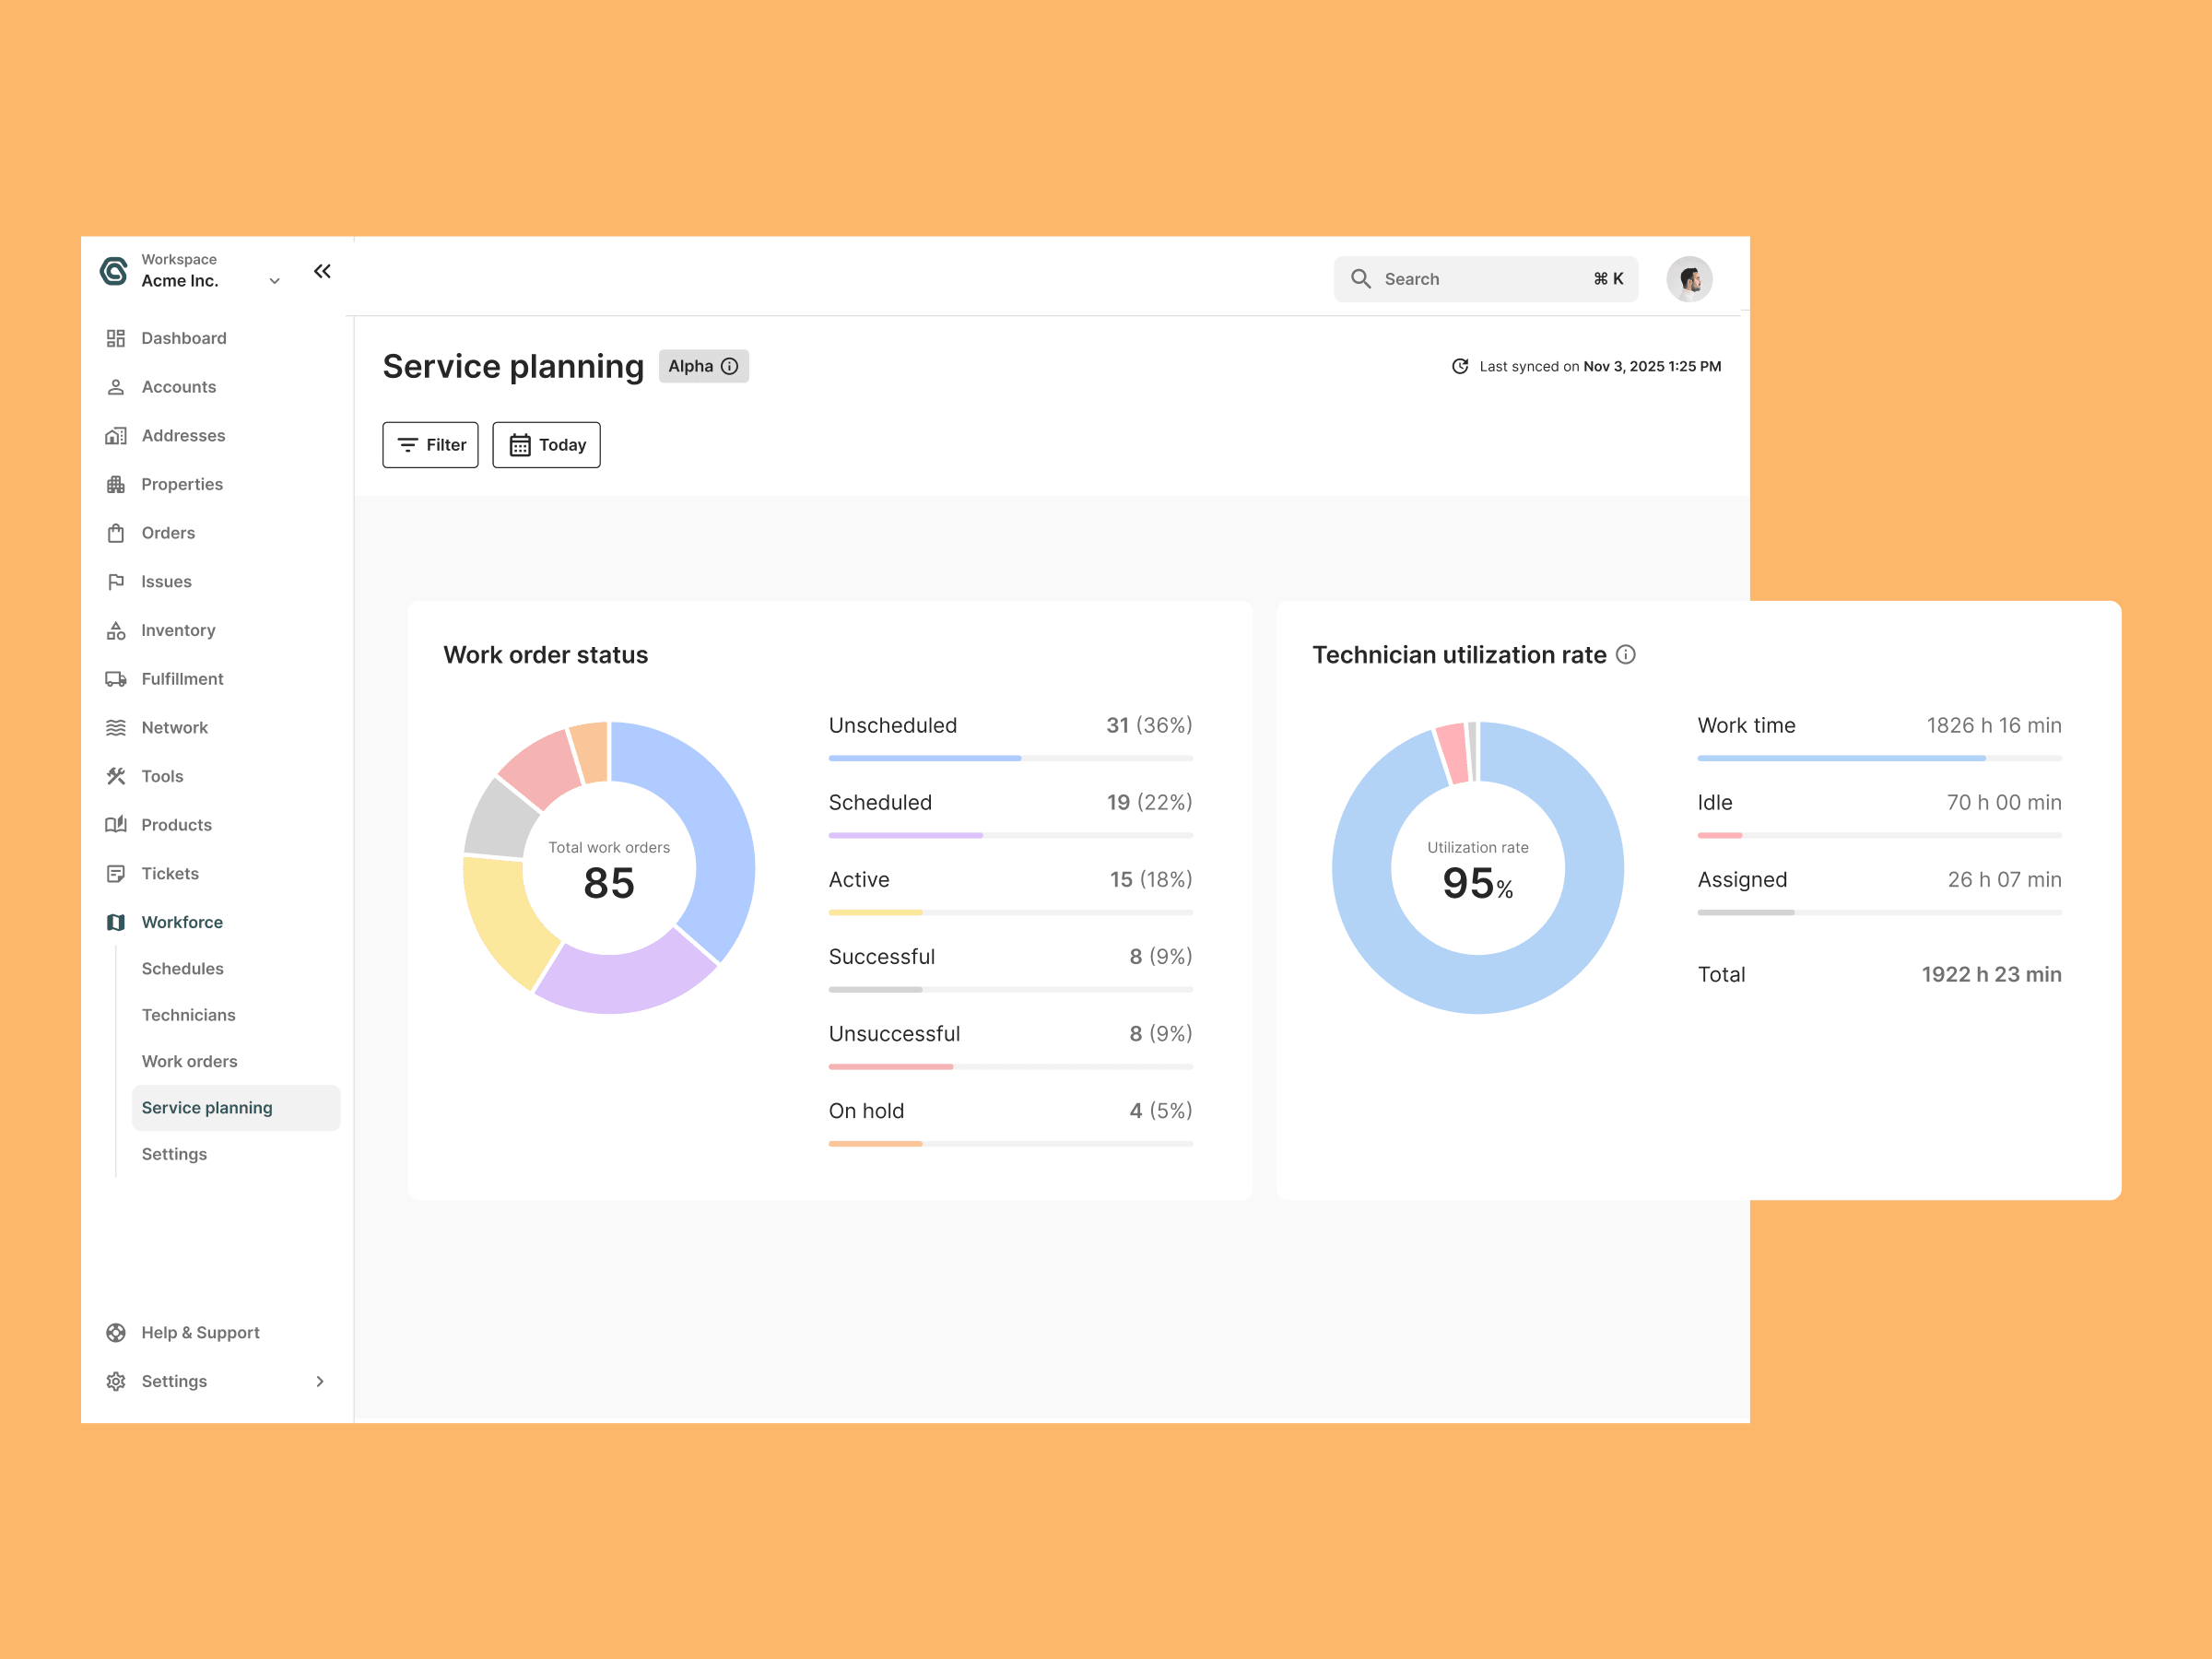Screen dimensions: 2212x1659
Task: Click the Network waves icon
Action: click(x=116, y=727)
